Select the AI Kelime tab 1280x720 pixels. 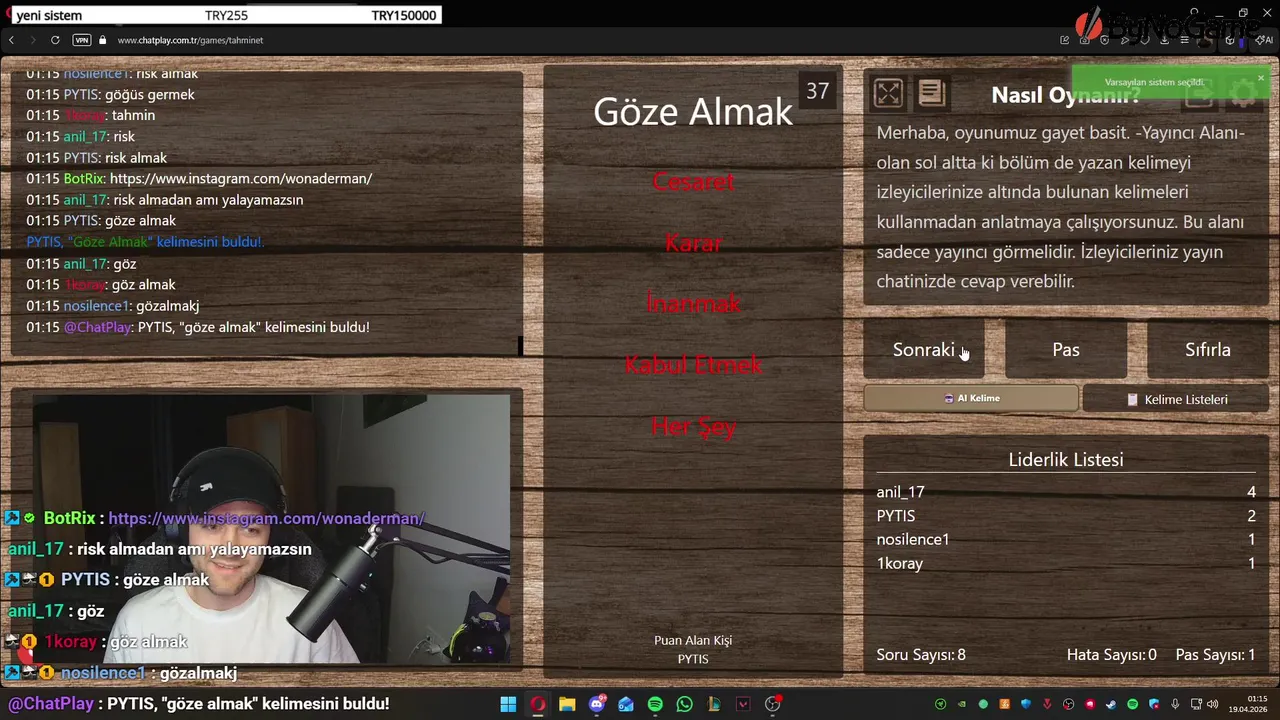tap(971, 398)
